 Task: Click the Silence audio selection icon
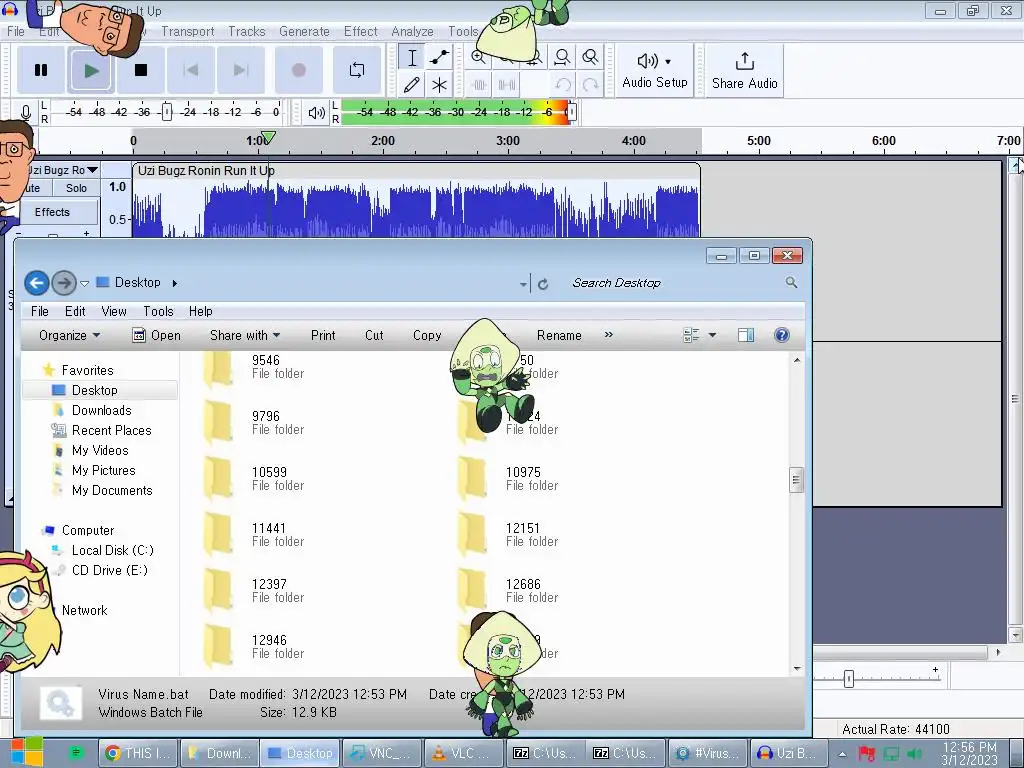pos(507,85)
